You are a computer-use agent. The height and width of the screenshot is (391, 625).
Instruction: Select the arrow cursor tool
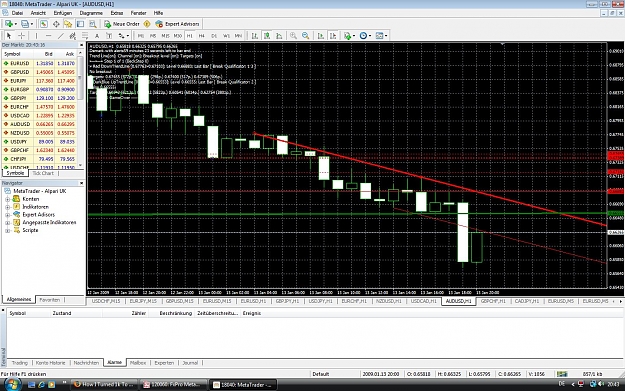pos(9,36)
